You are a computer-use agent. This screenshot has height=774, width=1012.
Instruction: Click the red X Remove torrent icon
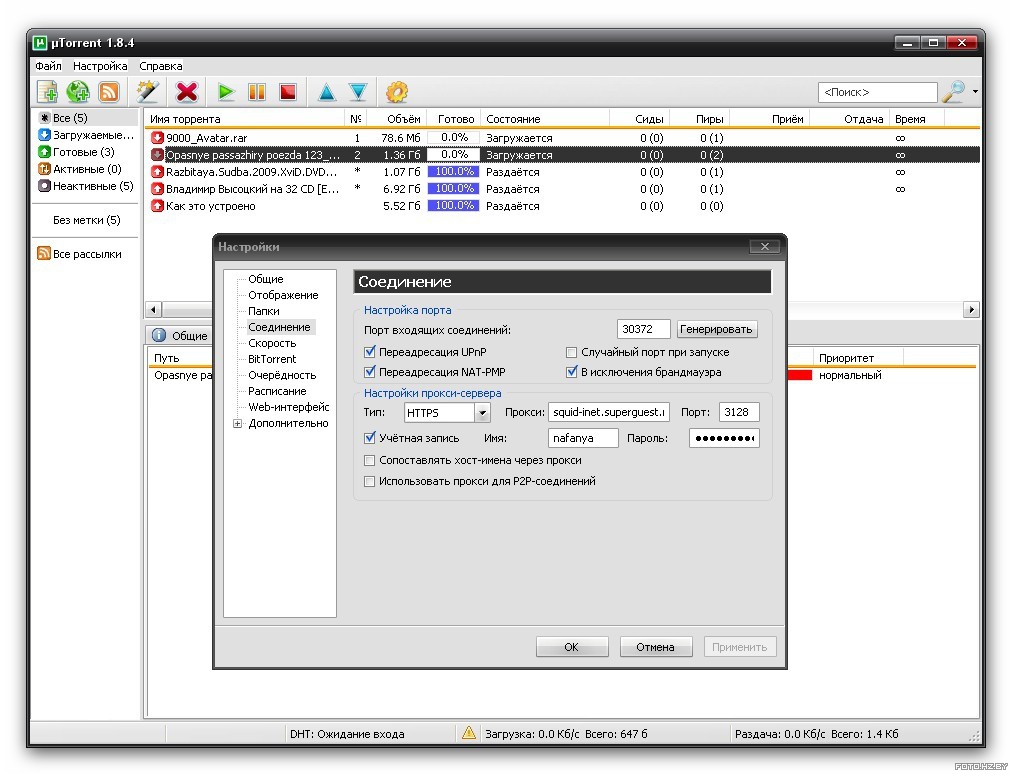187,92
